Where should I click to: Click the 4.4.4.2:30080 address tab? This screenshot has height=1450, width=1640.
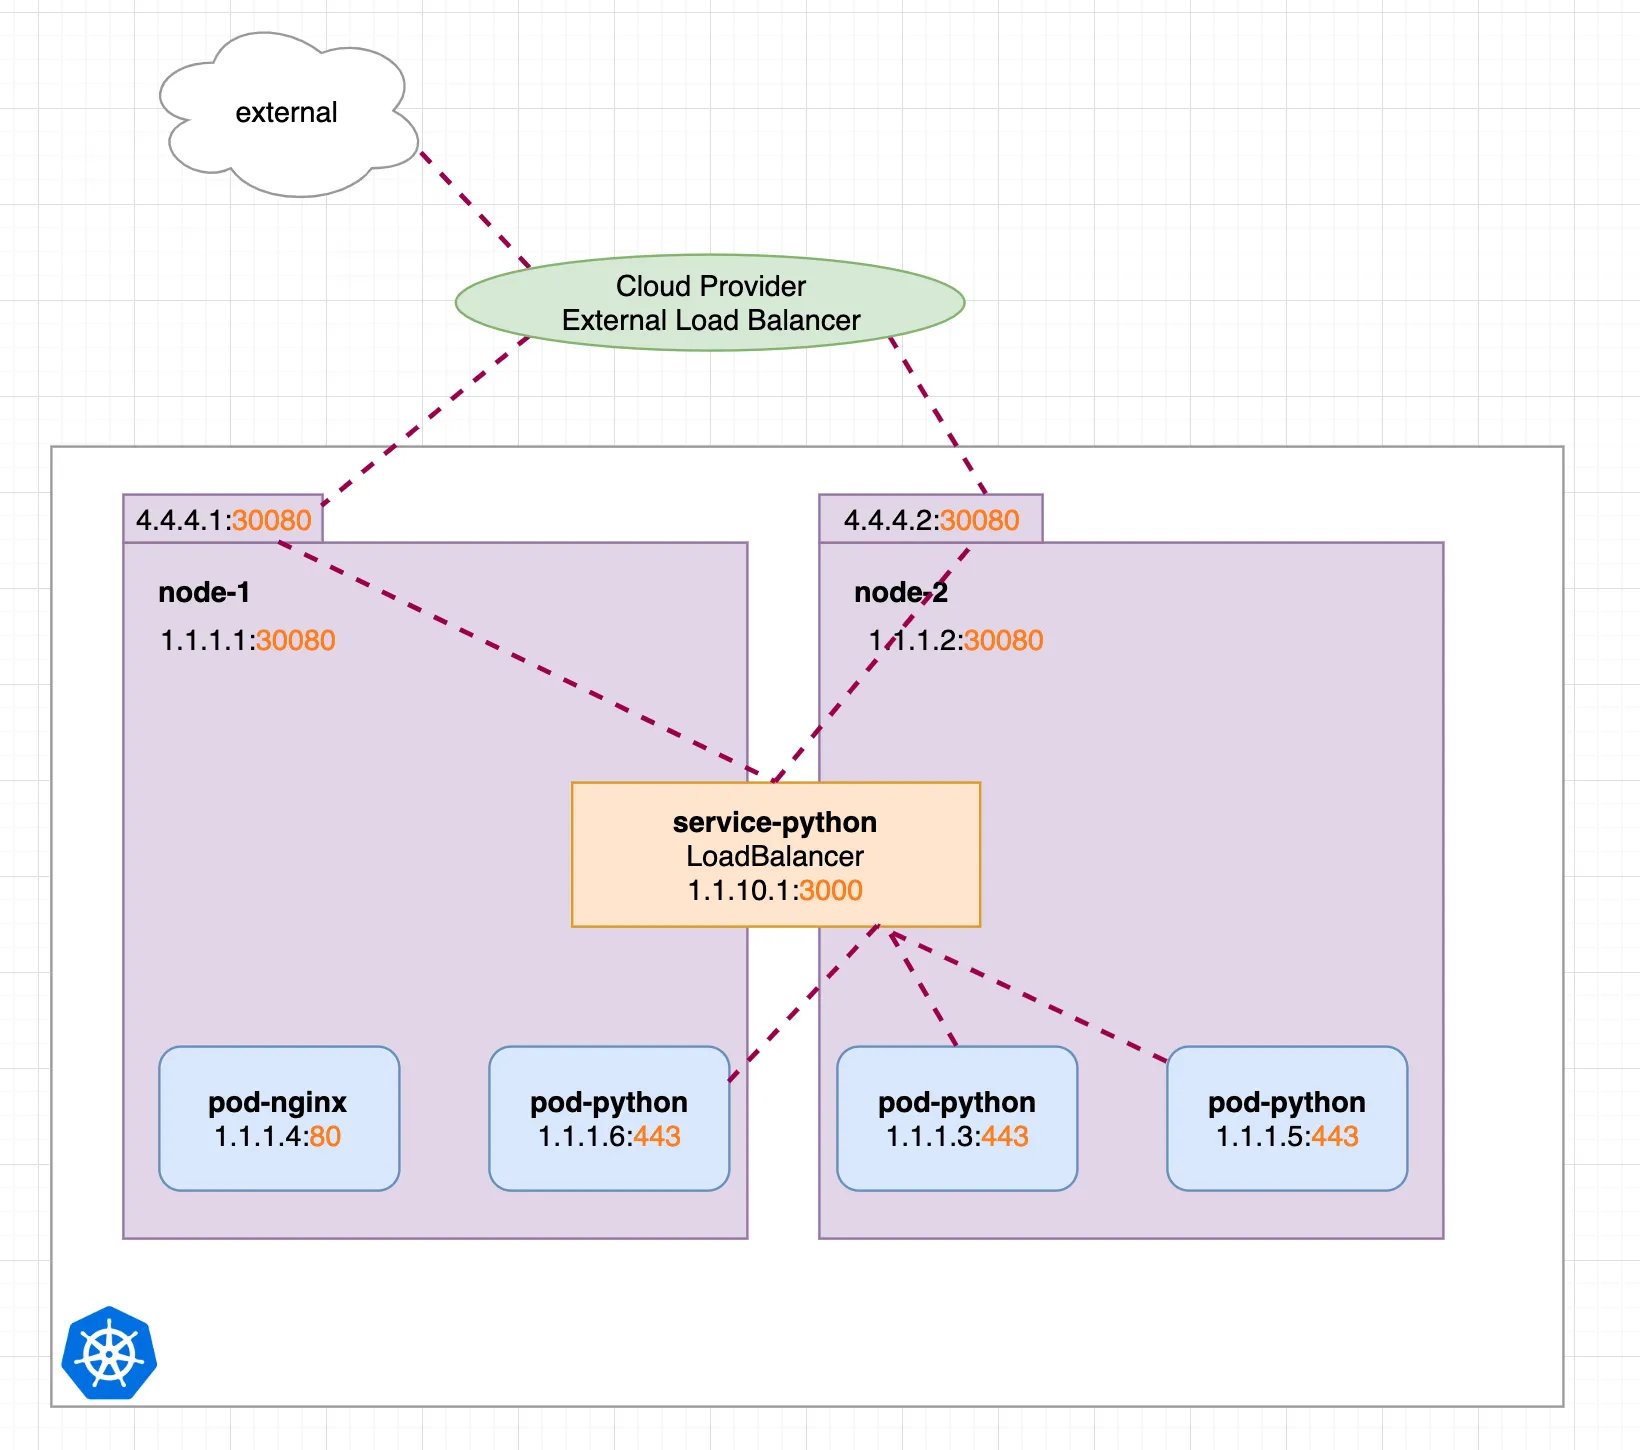click(931, 519)
